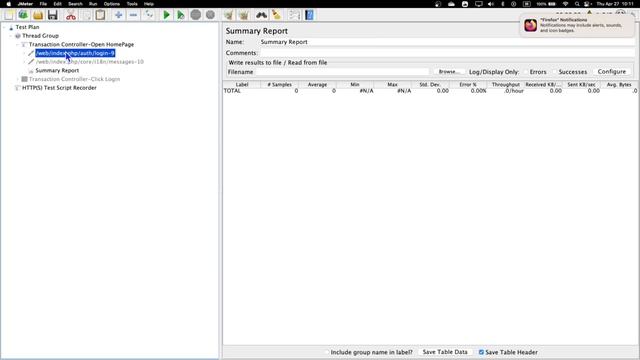Click the Clear results broom icon
640x360 pixels.
229,15
